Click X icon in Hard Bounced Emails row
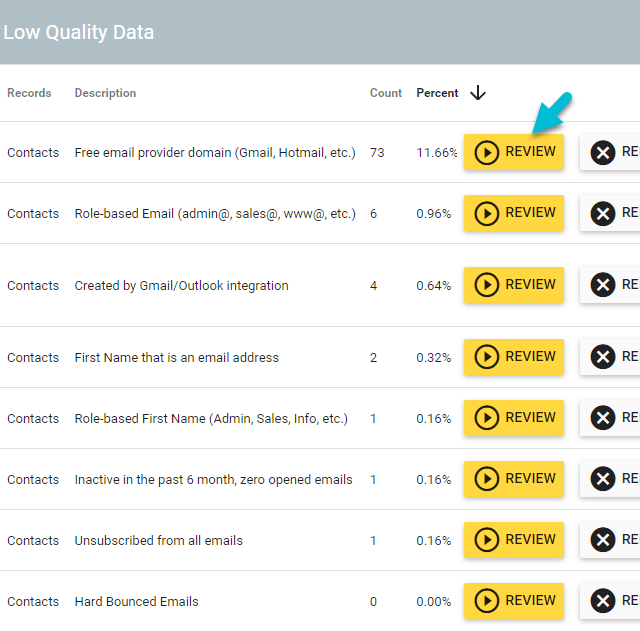This screenshot has width=640, height=631. (603, 602)
